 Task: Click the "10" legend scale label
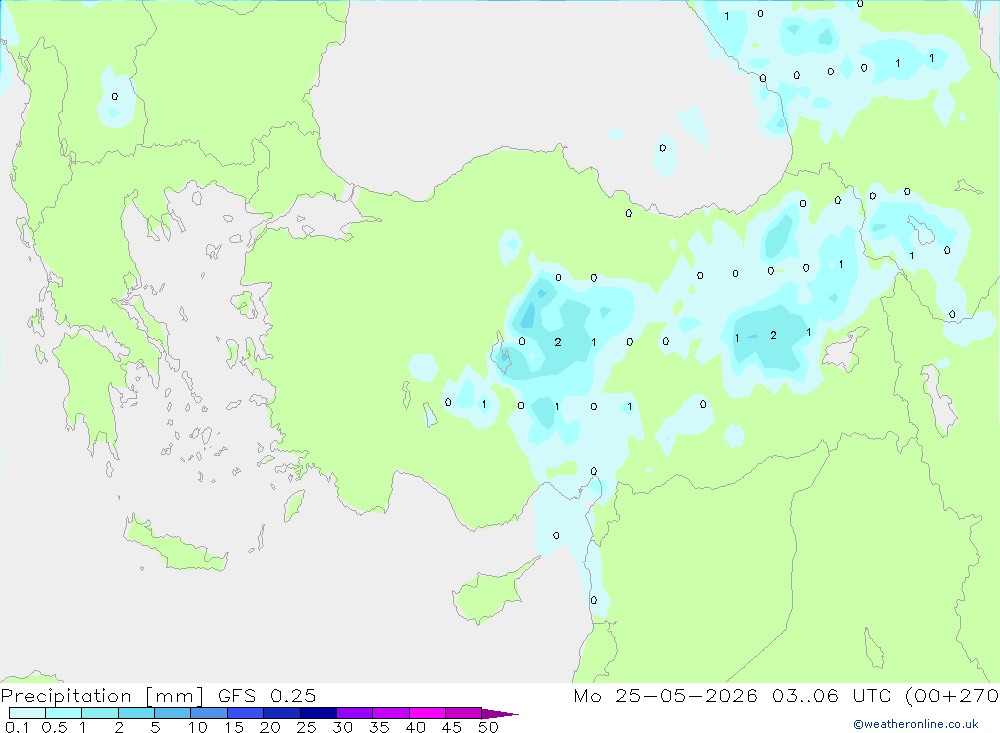[198, 727]
